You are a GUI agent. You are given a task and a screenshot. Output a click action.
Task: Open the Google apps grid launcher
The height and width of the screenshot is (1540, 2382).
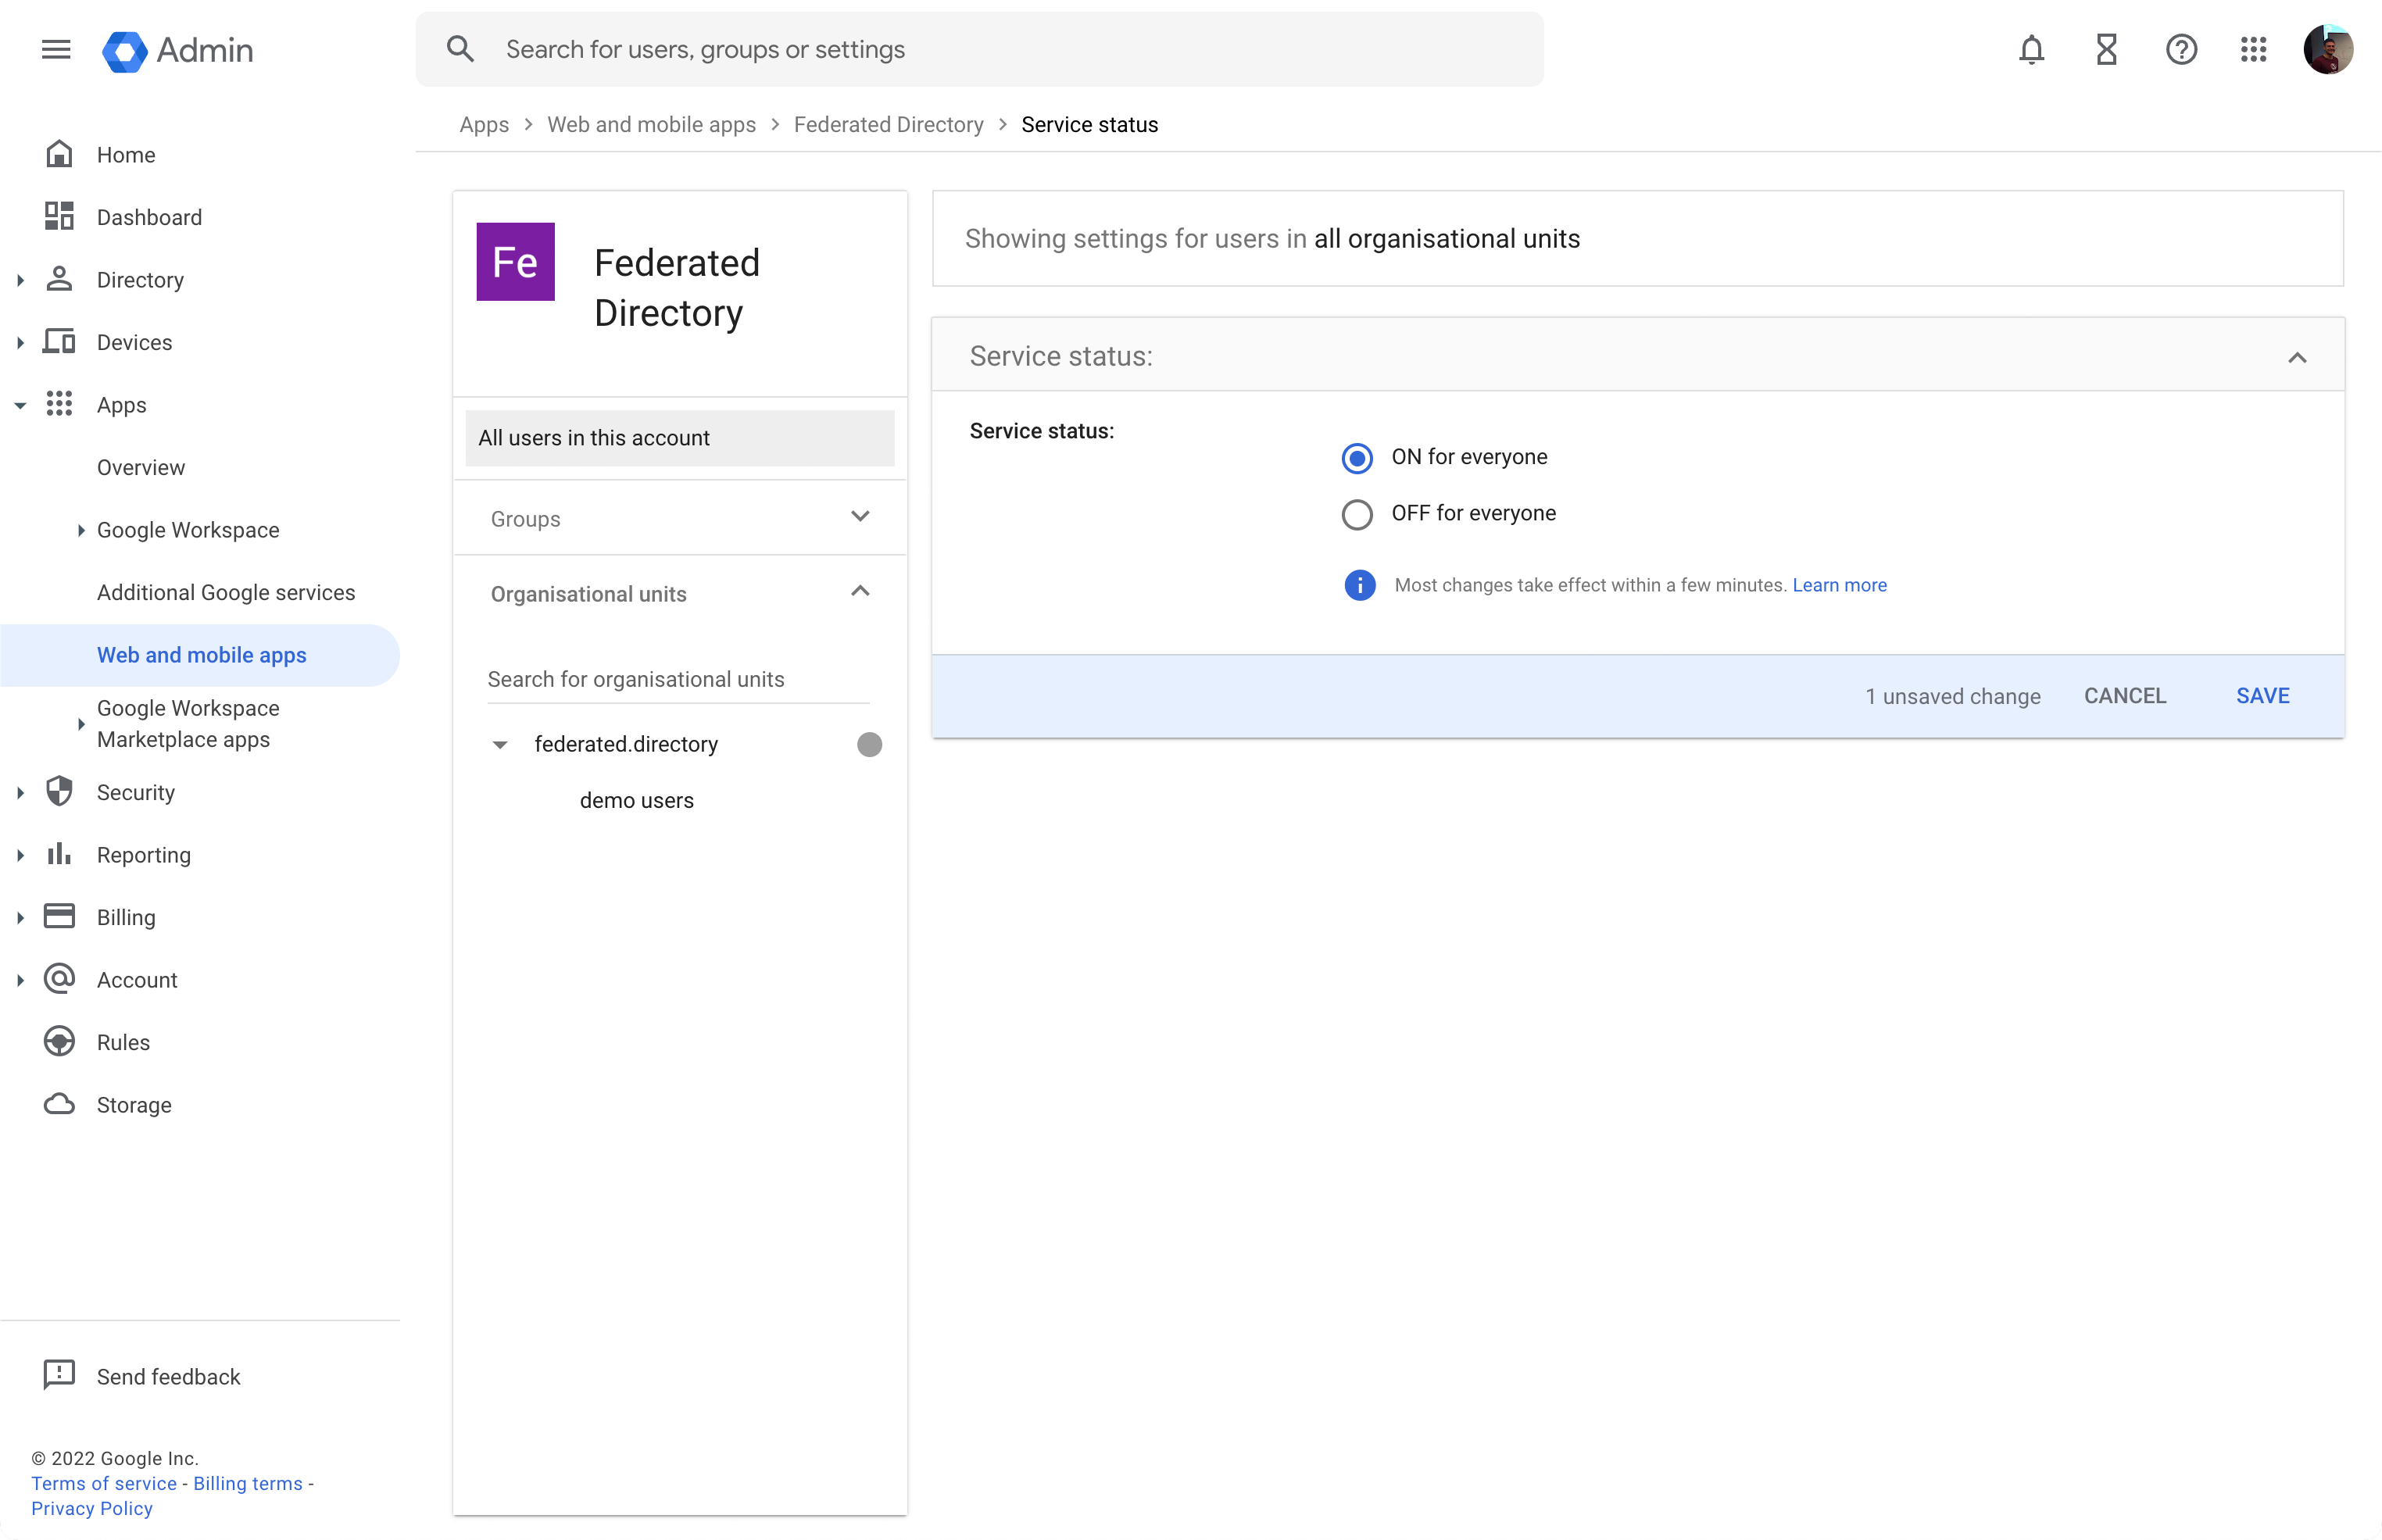(2253, 49)
